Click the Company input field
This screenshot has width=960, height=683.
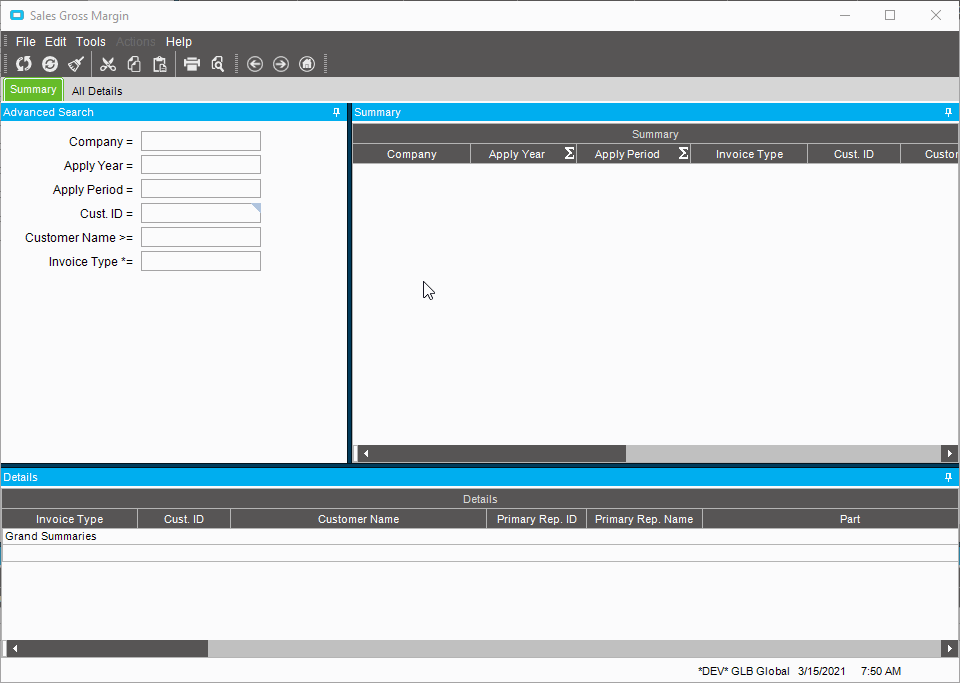[x=201, y=141]
